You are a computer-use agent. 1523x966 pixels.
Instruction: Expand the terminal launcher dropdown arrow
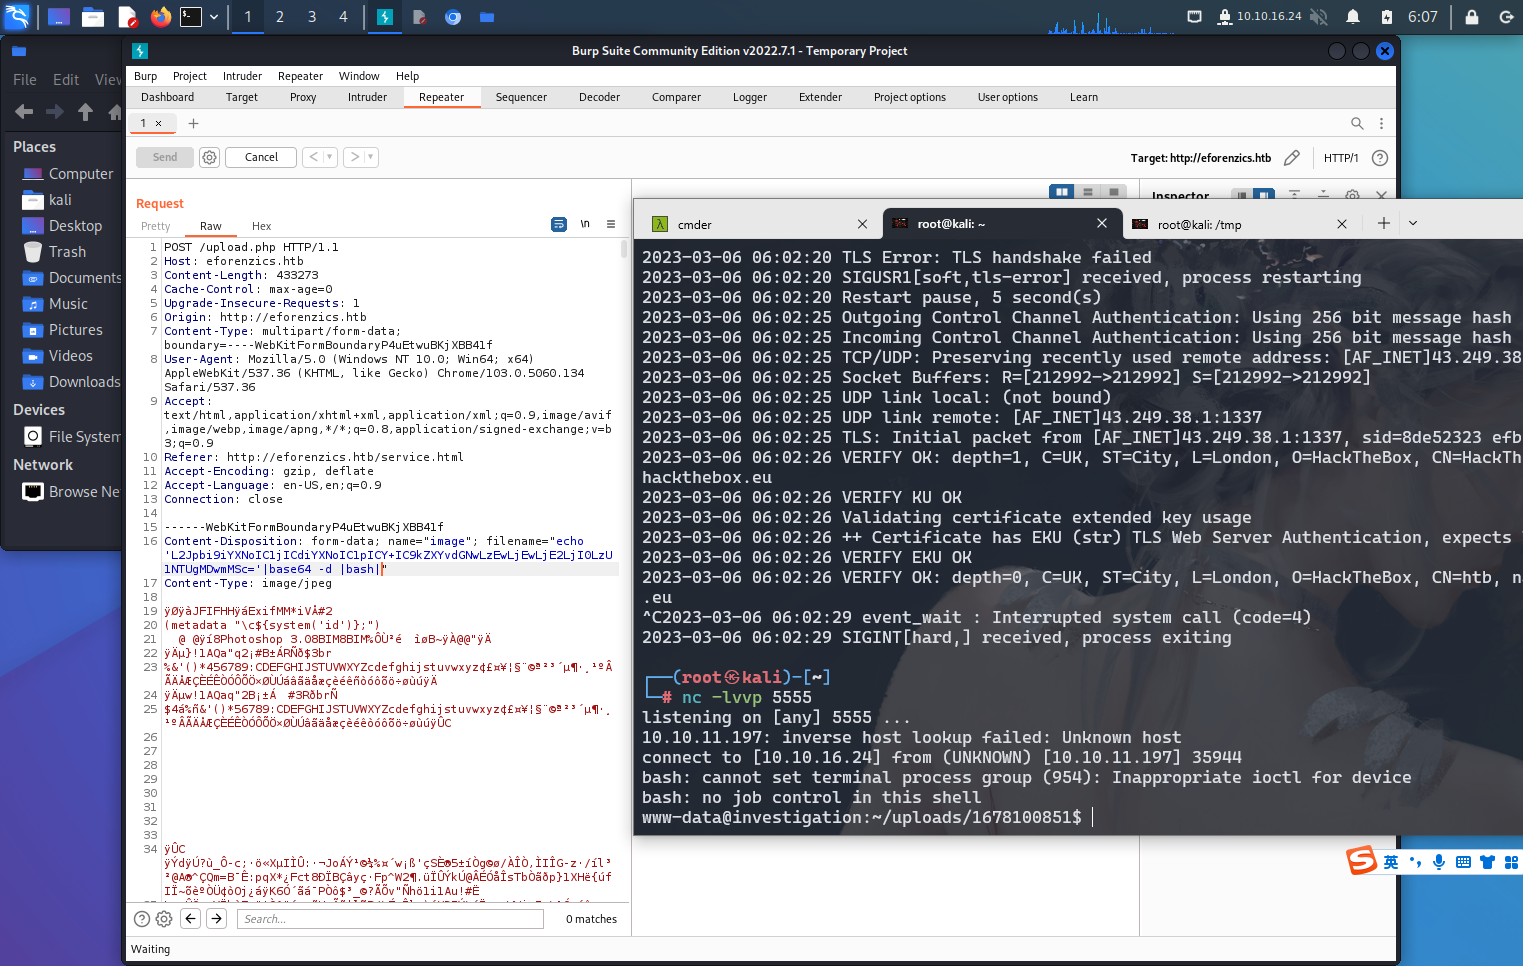[x=213, y=17]
